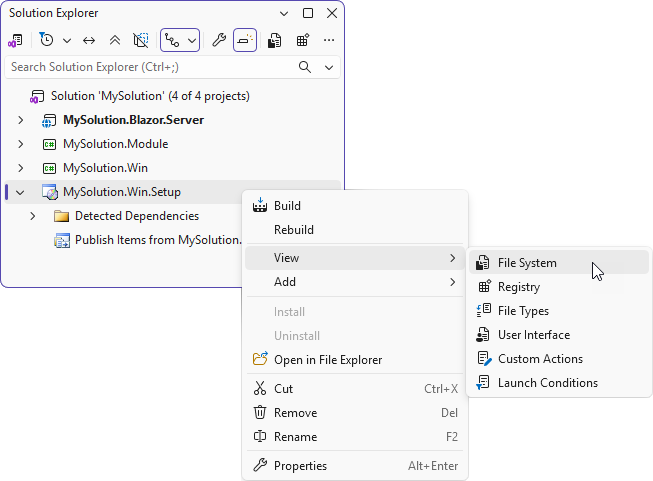Expand the MySolution.Module project node
The image size is (653, 481).
tap(20, 144)
